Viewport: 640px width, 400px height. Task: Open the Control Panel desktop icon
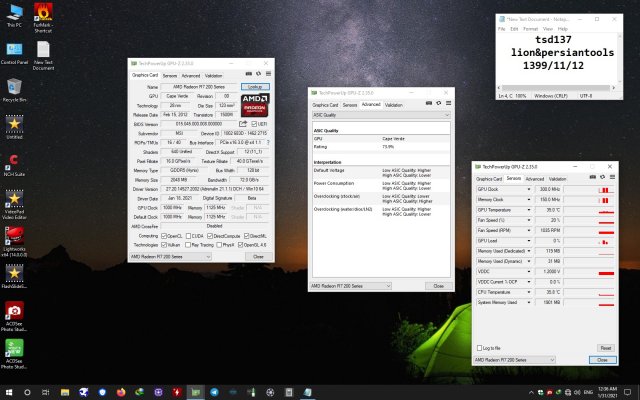pos(15,51)
